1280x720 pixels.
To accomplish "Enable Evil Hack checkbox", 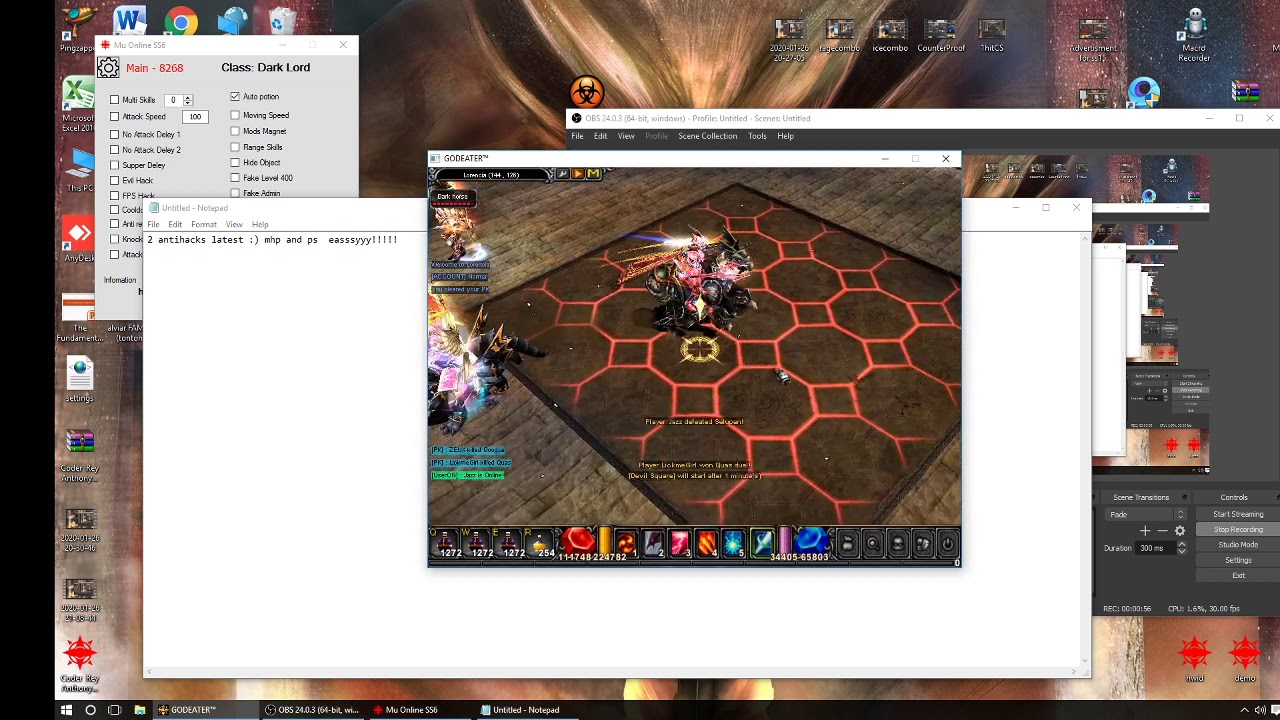I will [115, 180].
